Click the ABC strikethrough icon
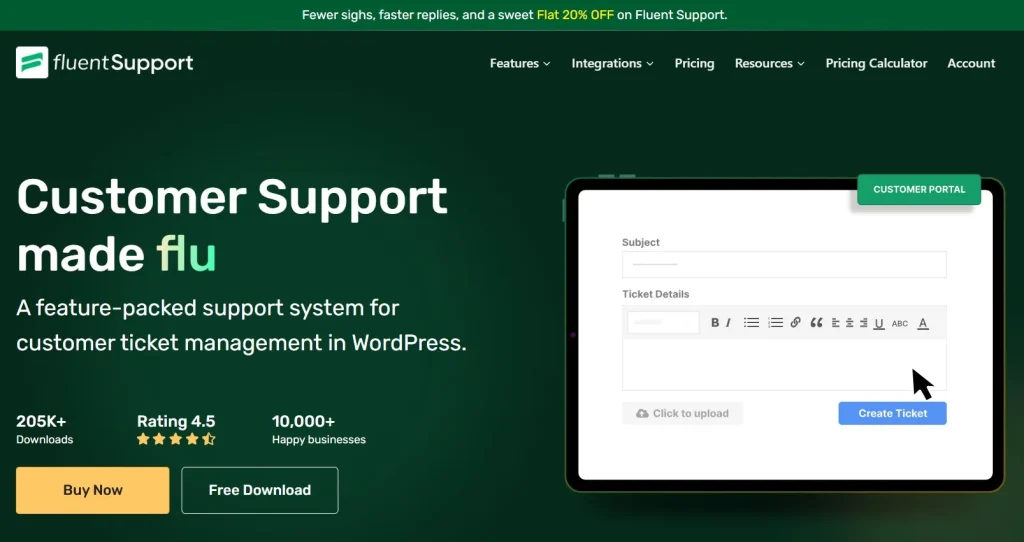This screenshot has height=542, width=1024. [900, 323]
